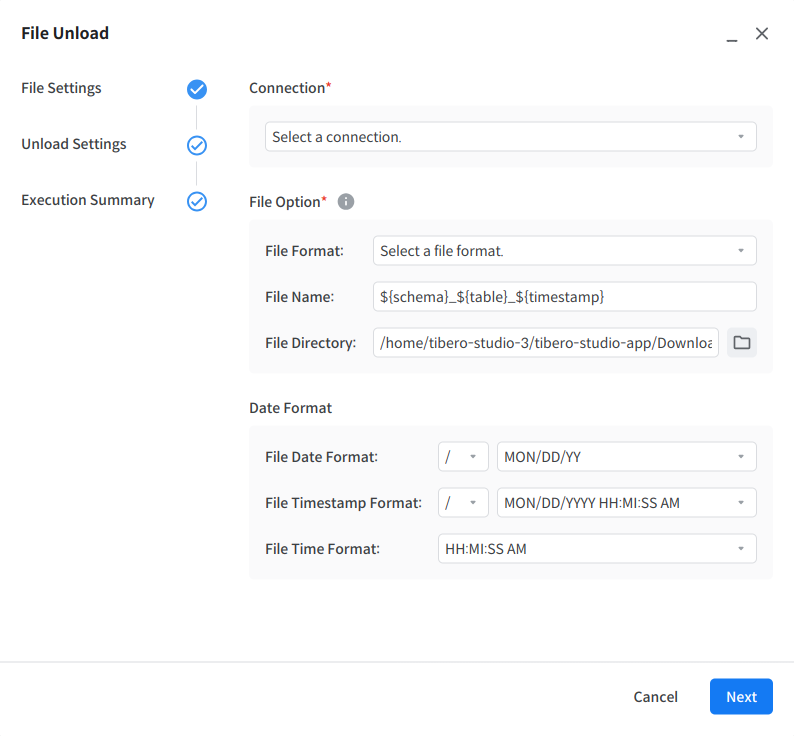Open the File Date Format separator dropdown
This screenshot has height=736, width=794.
point(463,457)
